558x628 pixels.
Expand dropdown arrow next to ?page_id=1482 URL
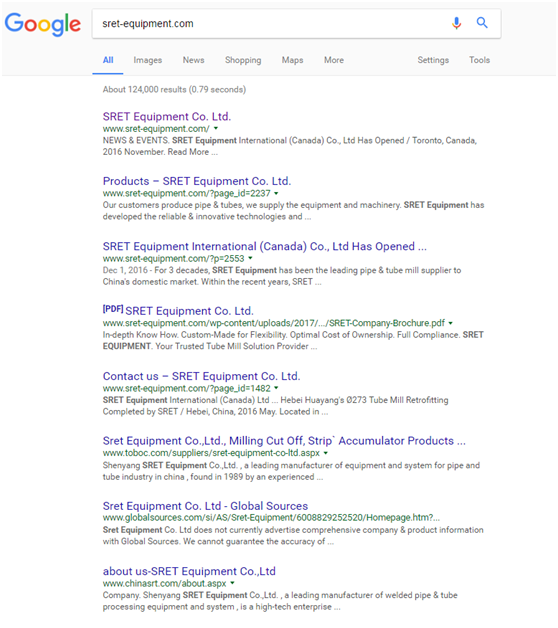(276, 388)
